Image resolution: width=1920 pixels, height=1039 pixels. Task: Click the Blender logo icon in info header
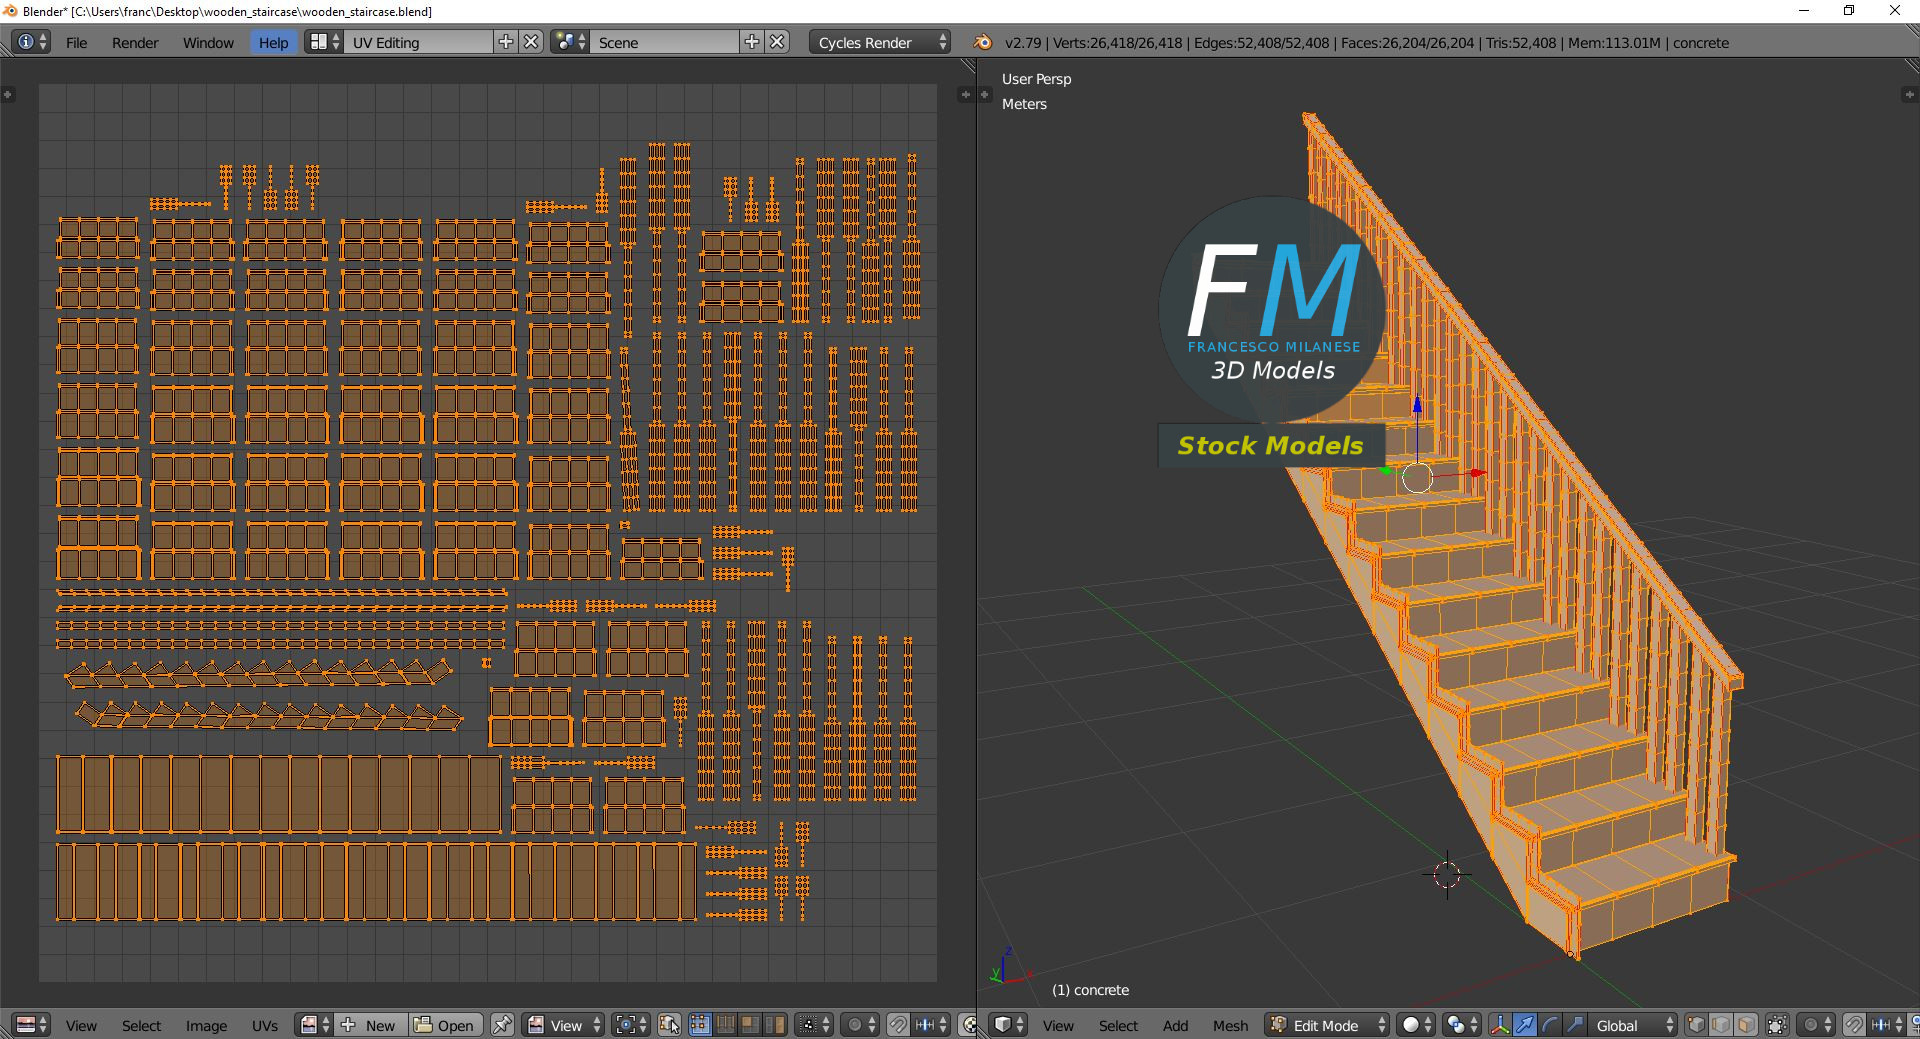[983, 42]
